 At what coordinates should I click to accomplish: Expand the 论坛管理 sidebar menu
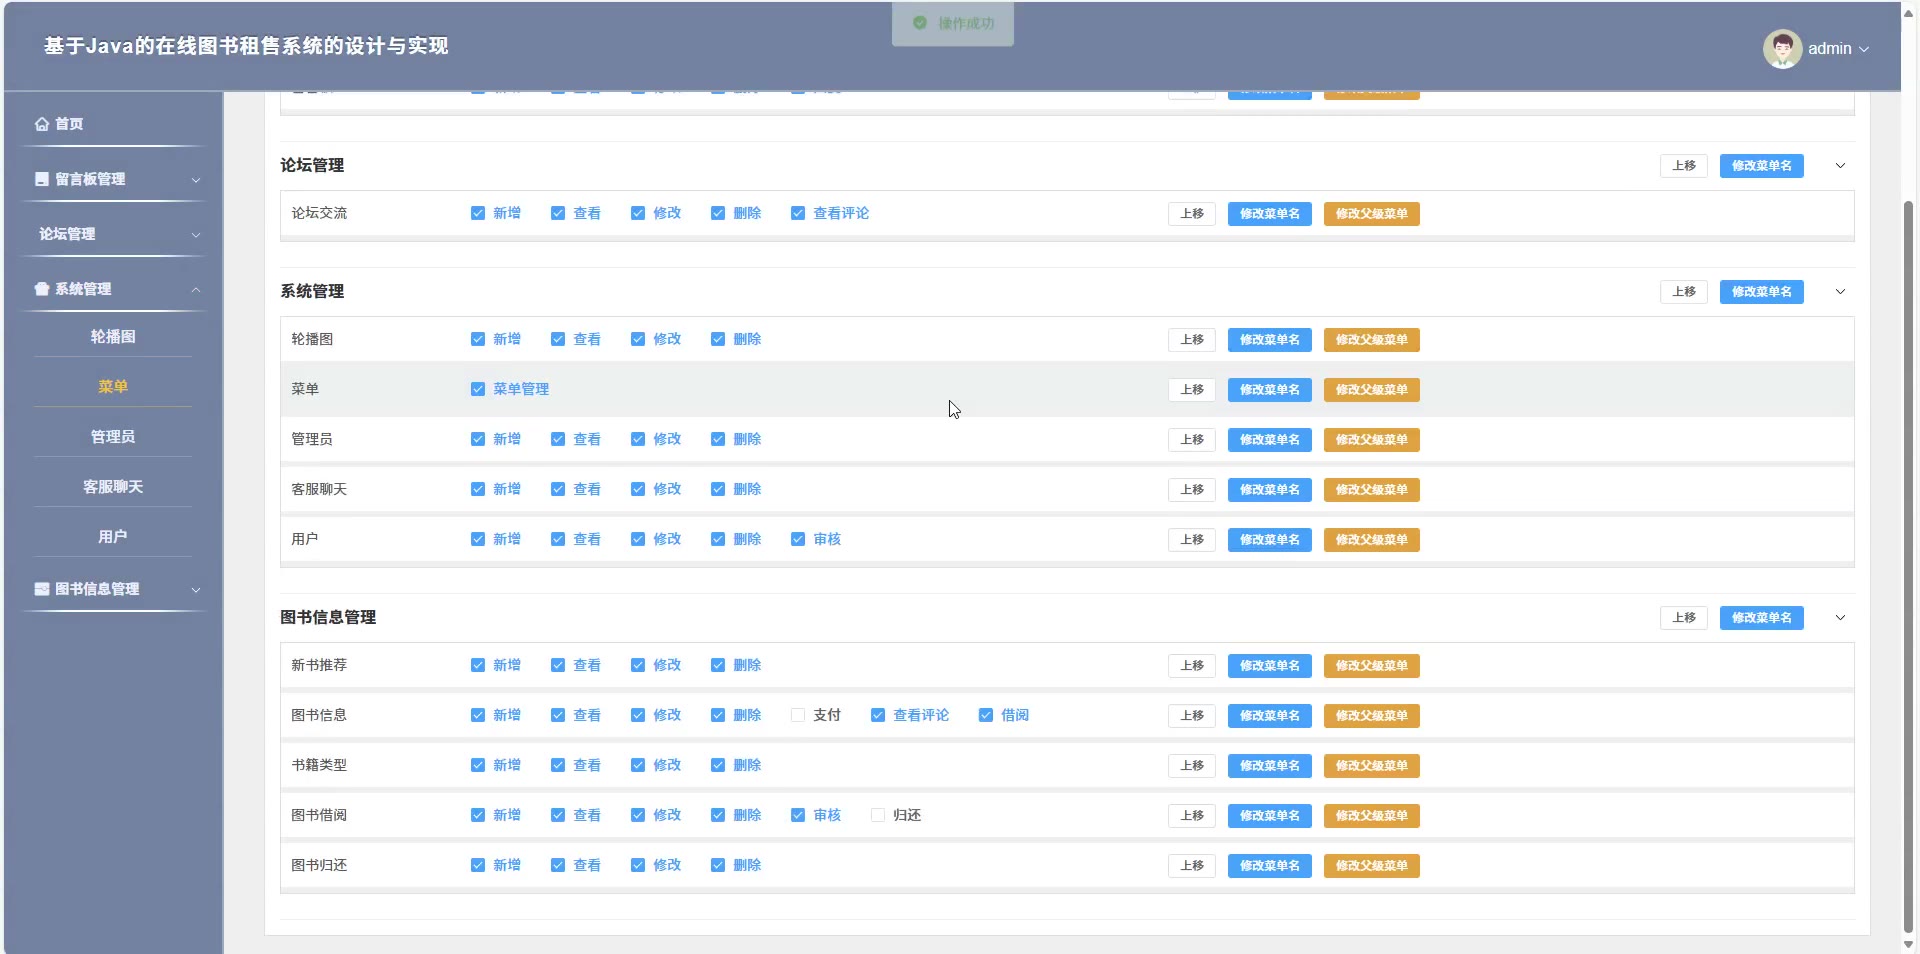[x=114, y=234]
